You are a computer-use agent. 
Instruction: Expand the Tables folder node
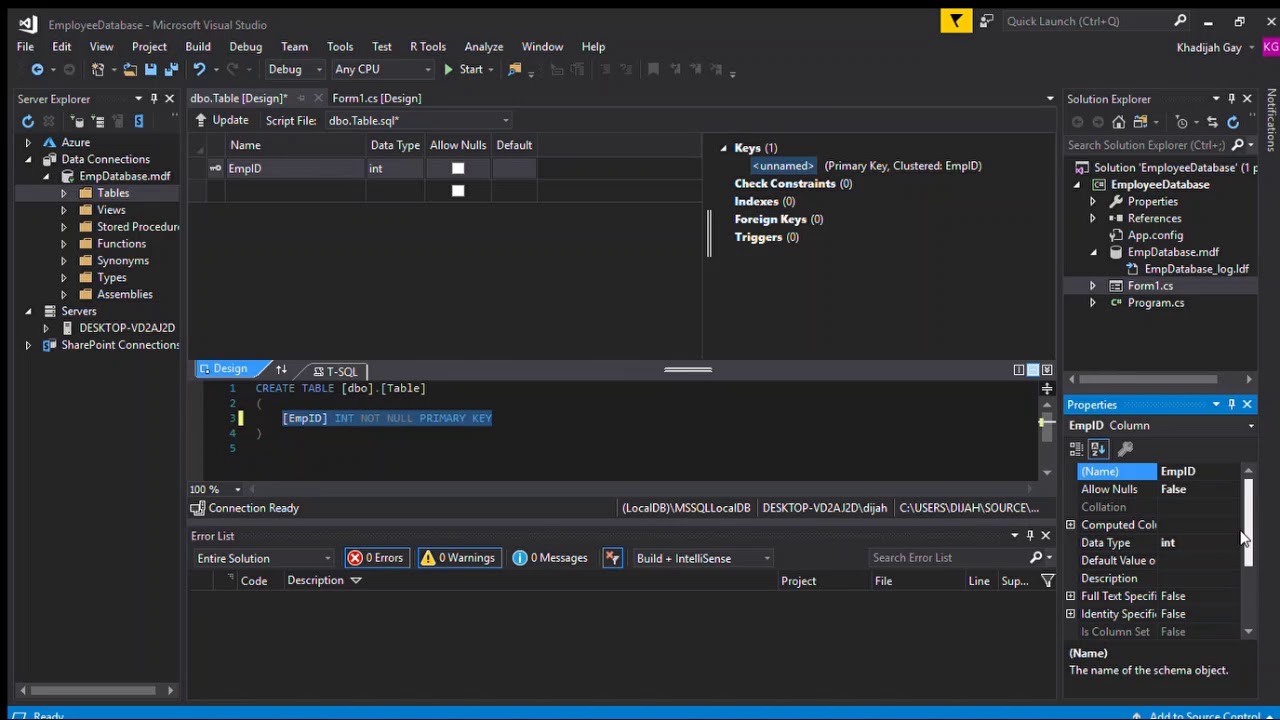coord(63,194)
